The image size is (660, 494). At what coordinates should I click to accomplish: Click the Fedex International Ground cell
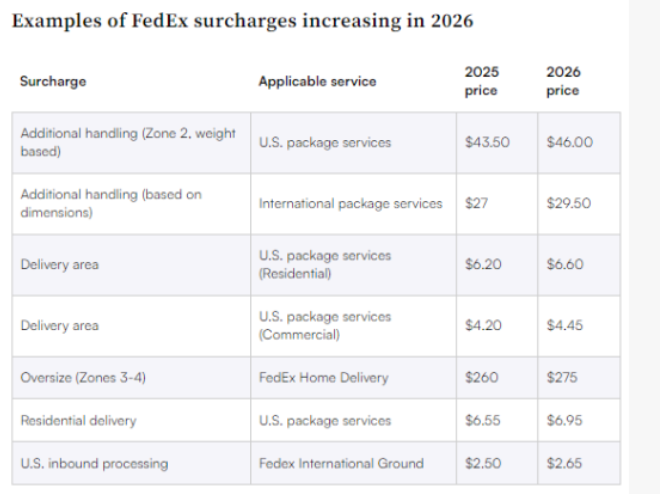[341, 463]
